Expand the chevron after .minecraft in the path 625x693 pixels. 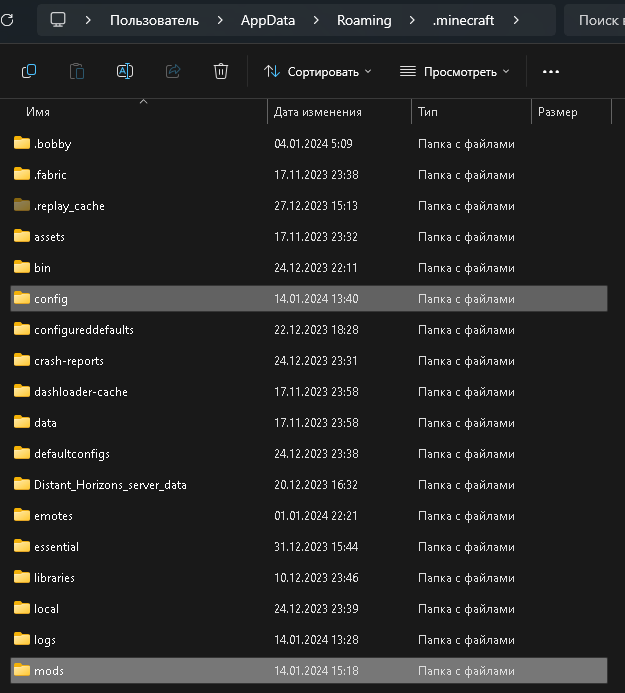(516, 20)
